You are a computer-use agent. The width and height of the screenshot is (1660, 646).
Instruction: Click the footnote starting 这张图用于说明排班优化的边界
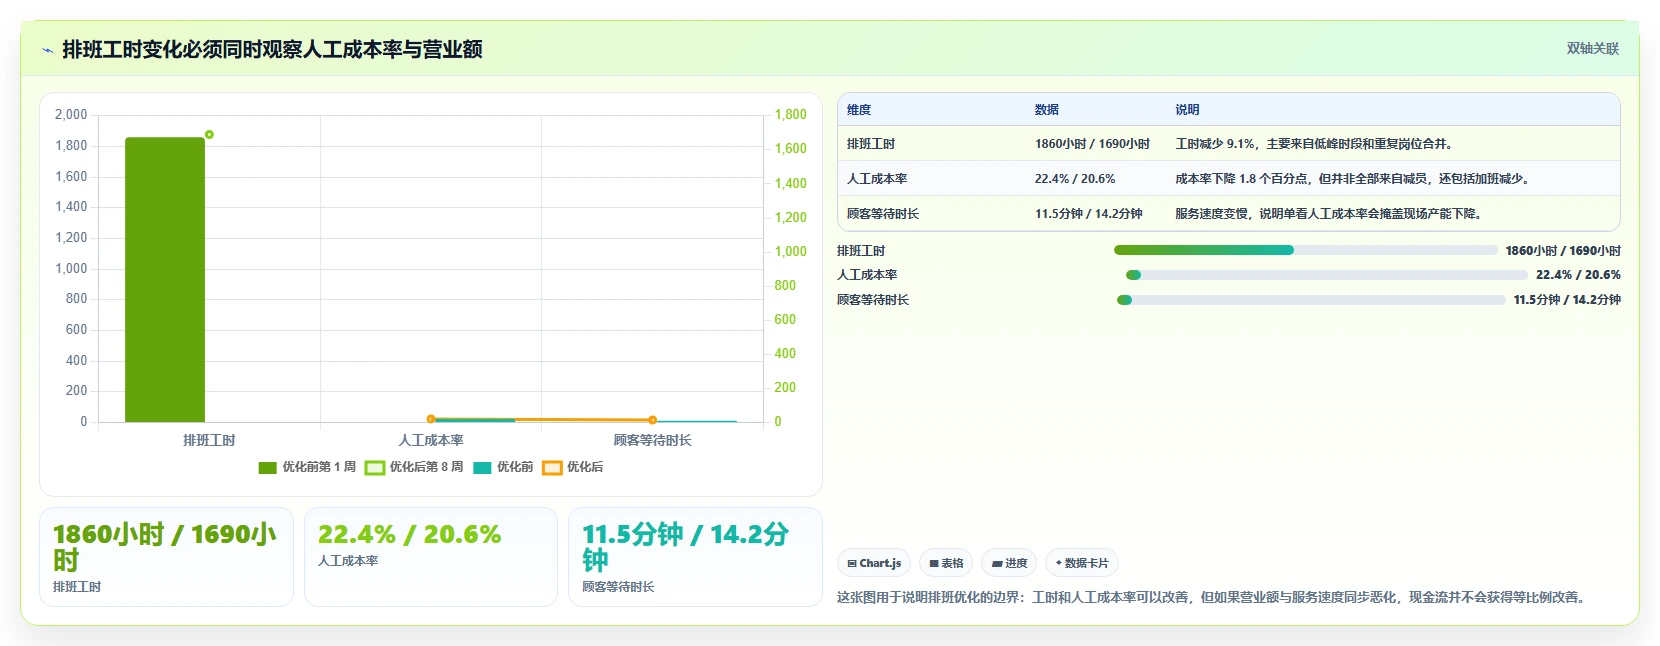[1213, 597]
